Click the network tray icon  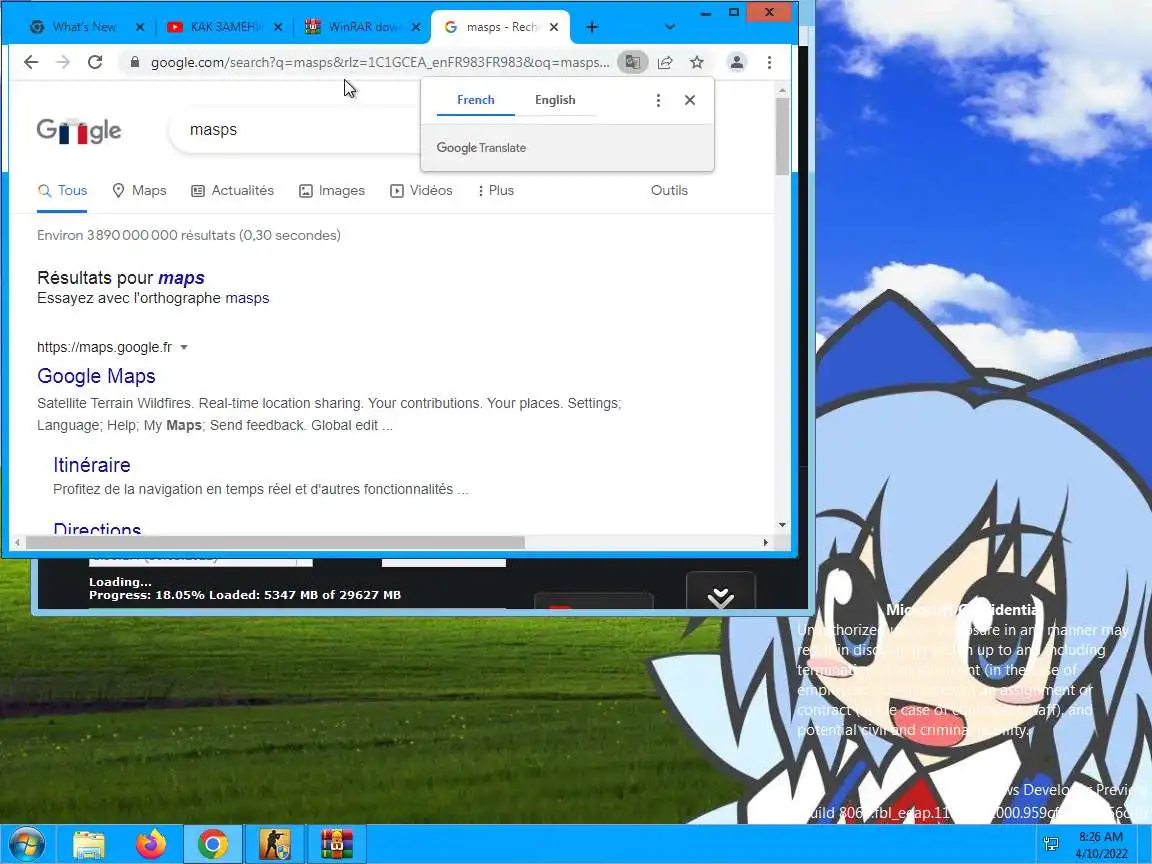[x=1051, y=844]
